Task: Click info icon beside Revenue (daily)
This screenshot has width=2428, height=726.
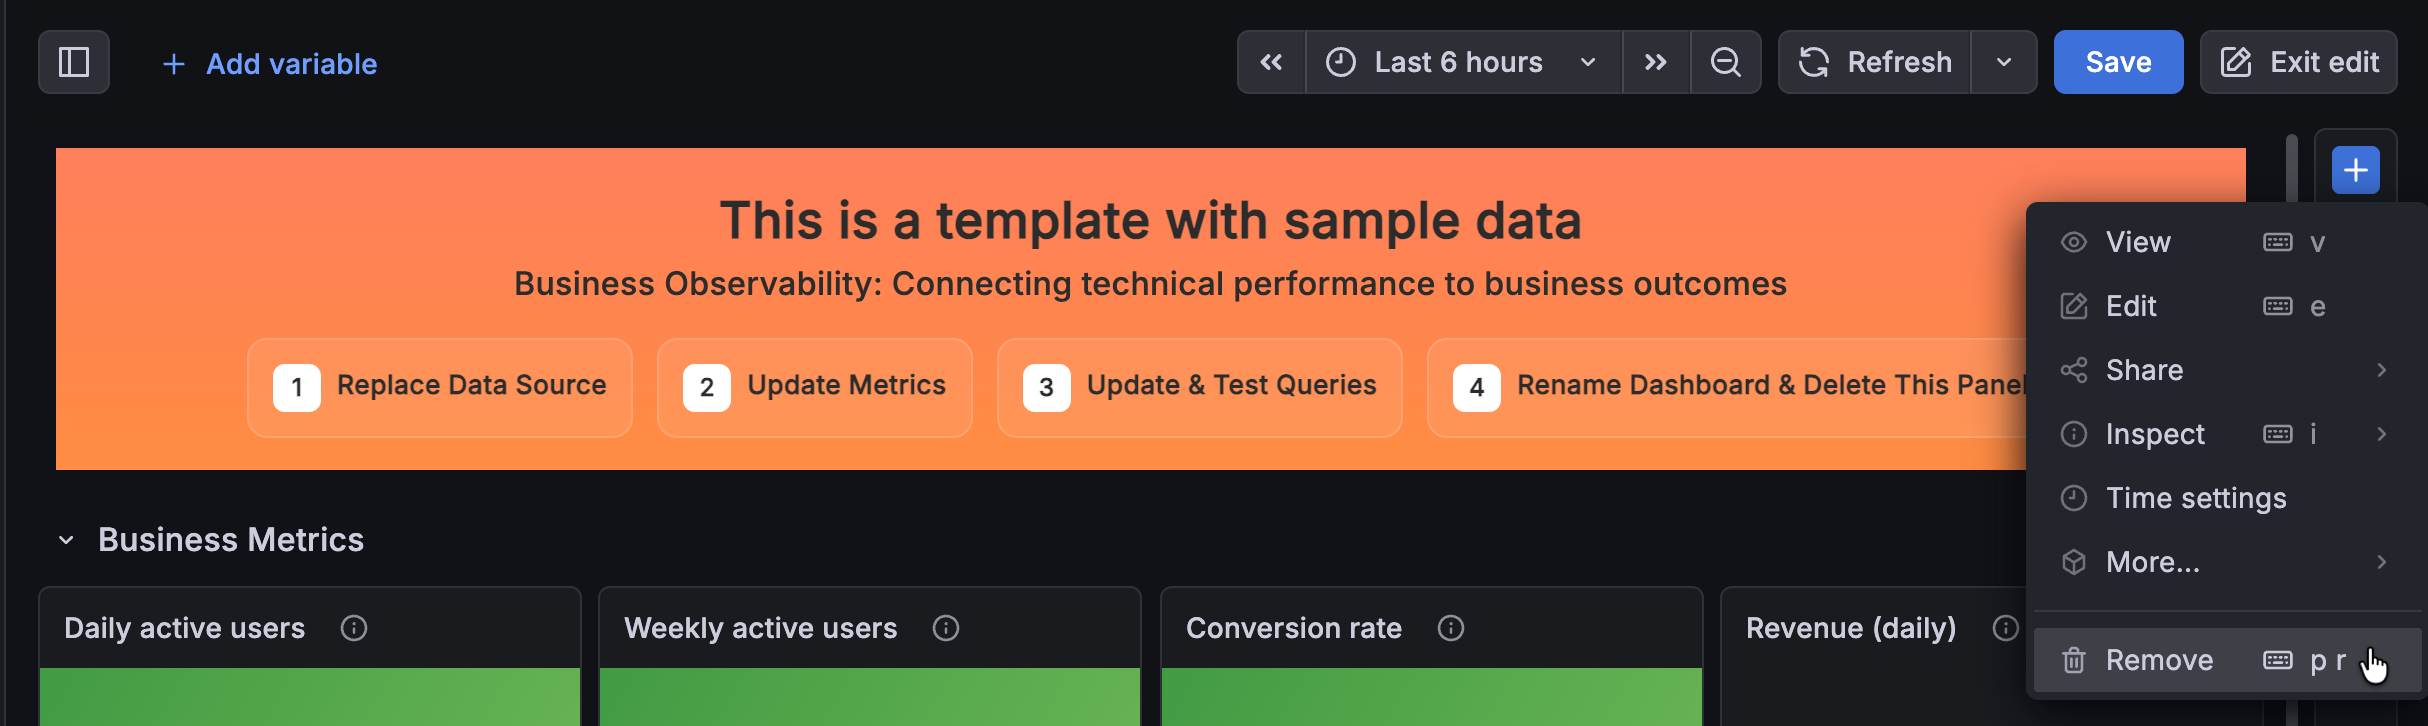Action: pos(2005,628)
